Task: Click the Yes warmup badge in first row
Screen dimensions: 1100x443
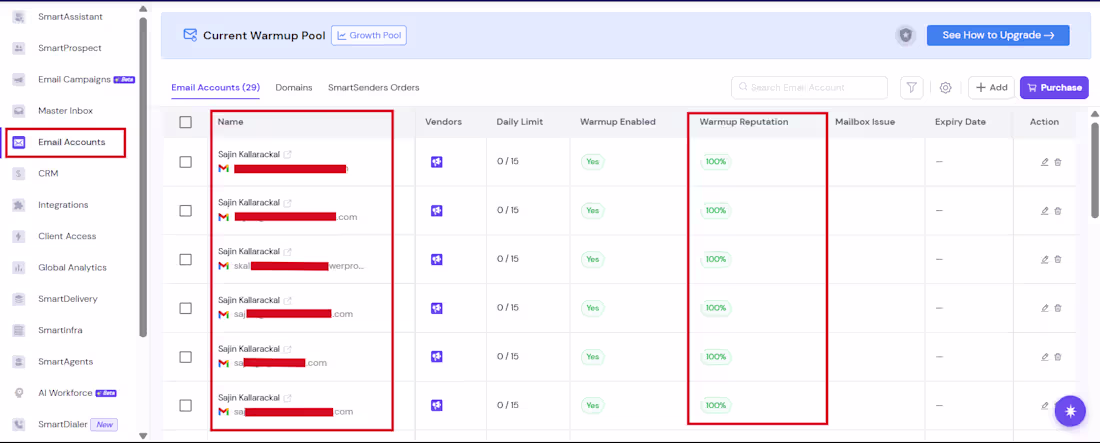Action: [592, 162]
